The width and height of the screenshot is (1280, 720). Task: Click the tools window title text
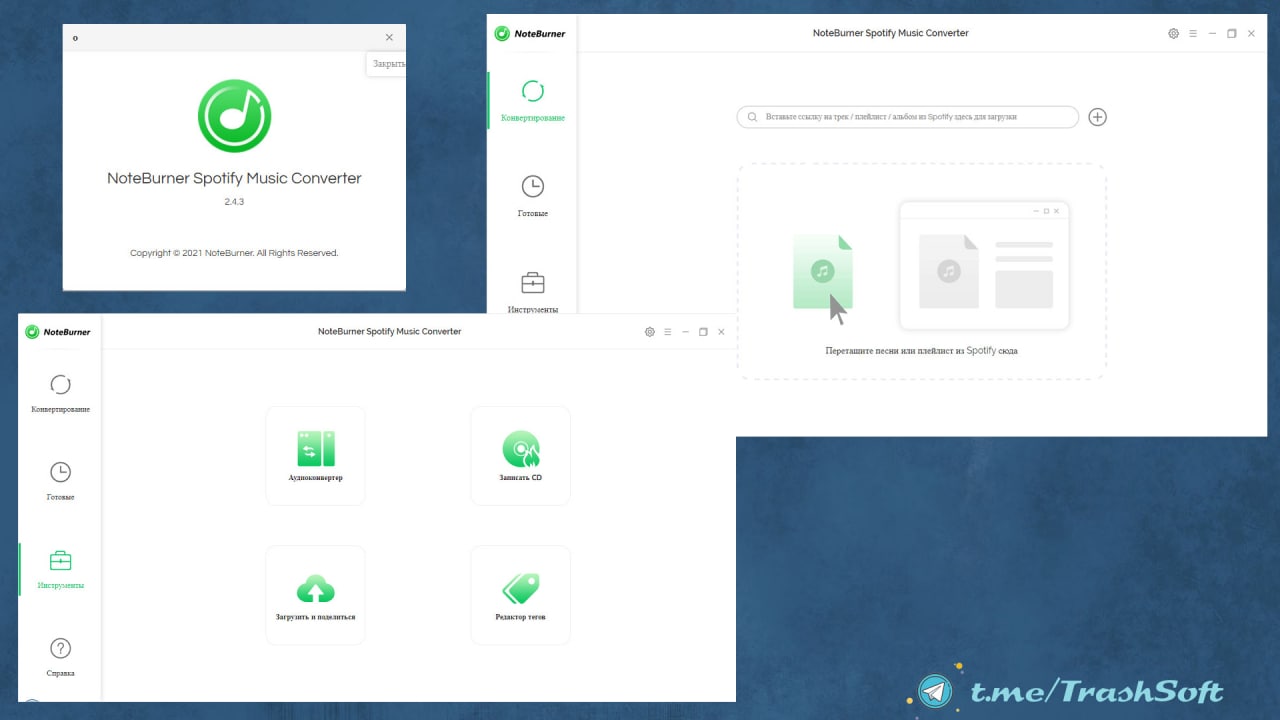point(390,331)
